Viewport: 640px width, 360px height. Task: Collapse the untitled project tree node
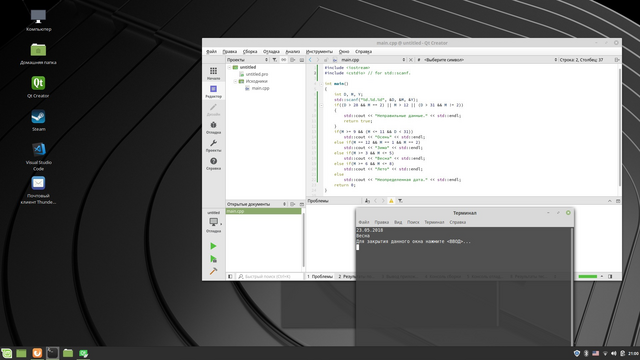pyautogui.click(x=229, y=67)
